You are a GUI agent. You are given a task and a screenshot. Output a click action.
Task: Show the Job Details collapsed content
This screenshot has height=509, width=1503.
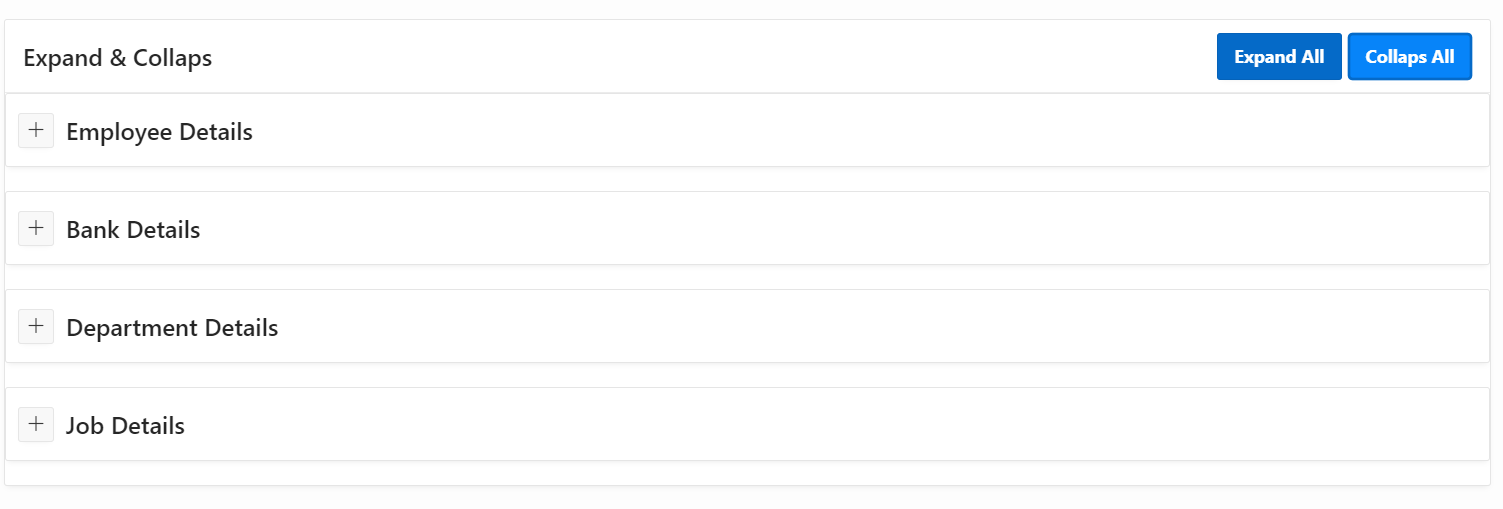36,424
